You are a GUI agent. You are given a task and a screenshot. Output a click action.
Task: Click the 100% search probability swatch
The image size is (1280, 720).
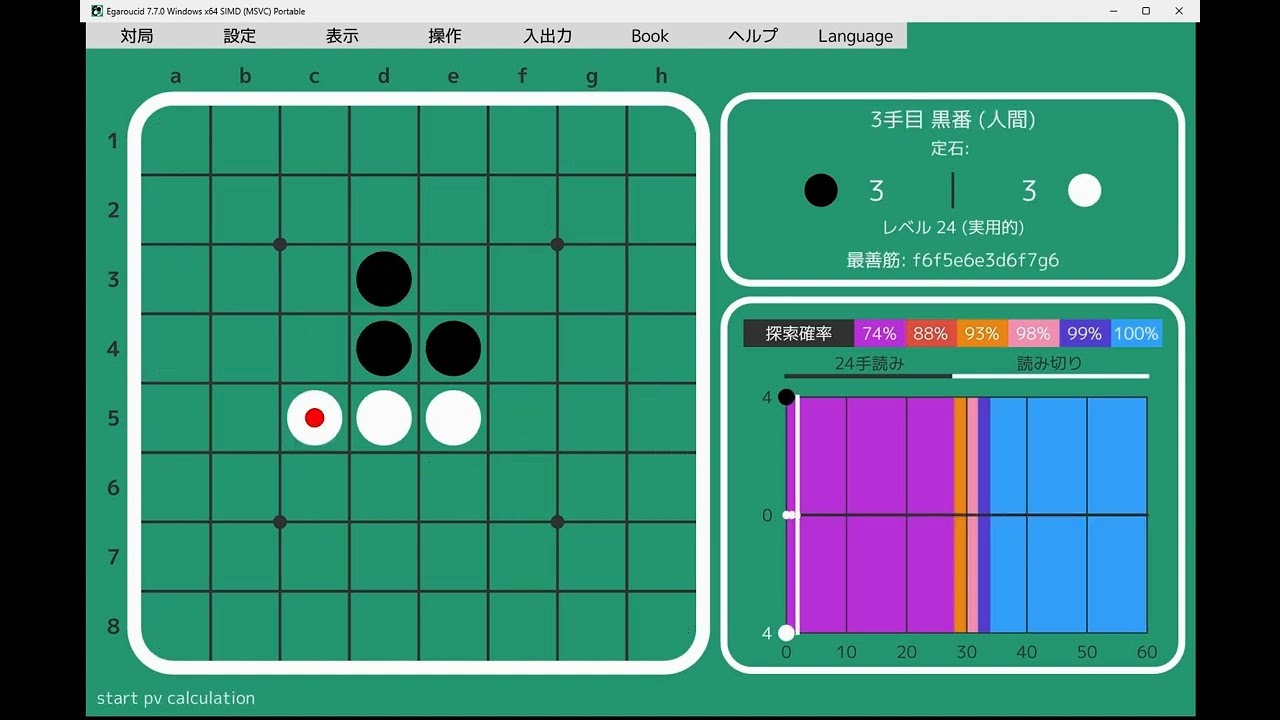pyautogui.click(x=1136, y=334)
